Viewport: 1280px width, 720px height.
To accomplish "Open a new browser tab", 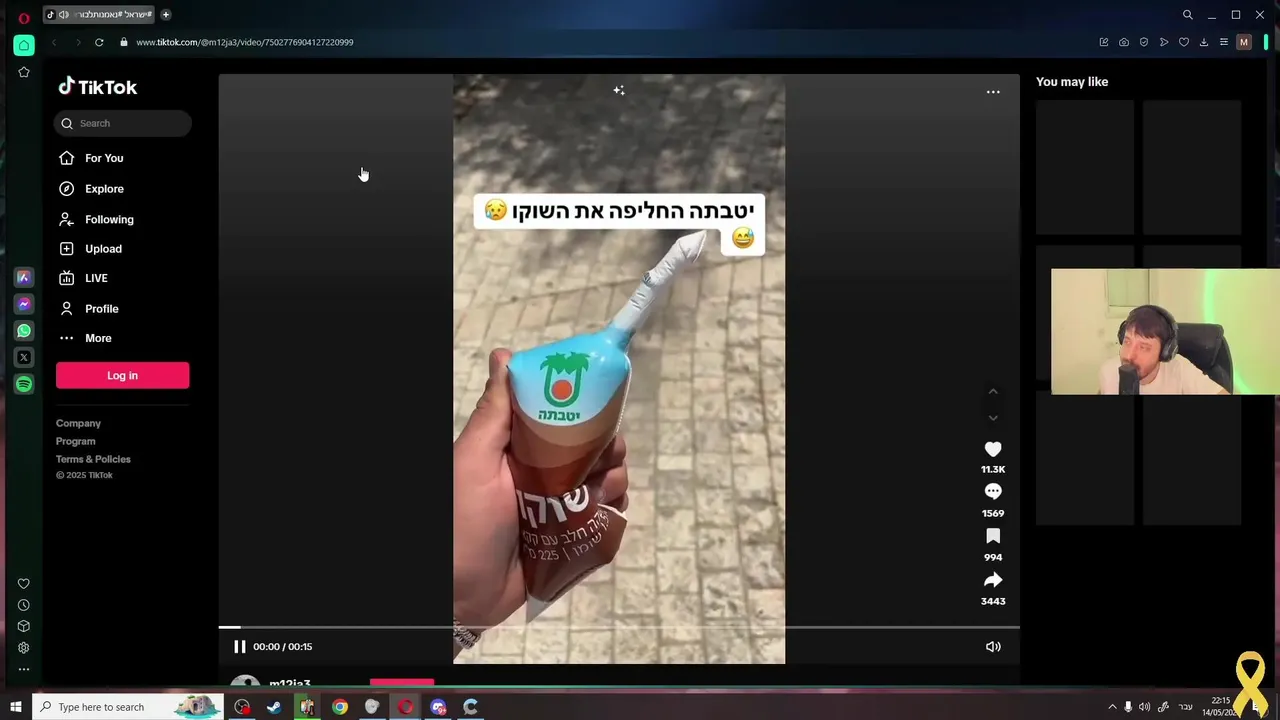I will click(166, 14).
